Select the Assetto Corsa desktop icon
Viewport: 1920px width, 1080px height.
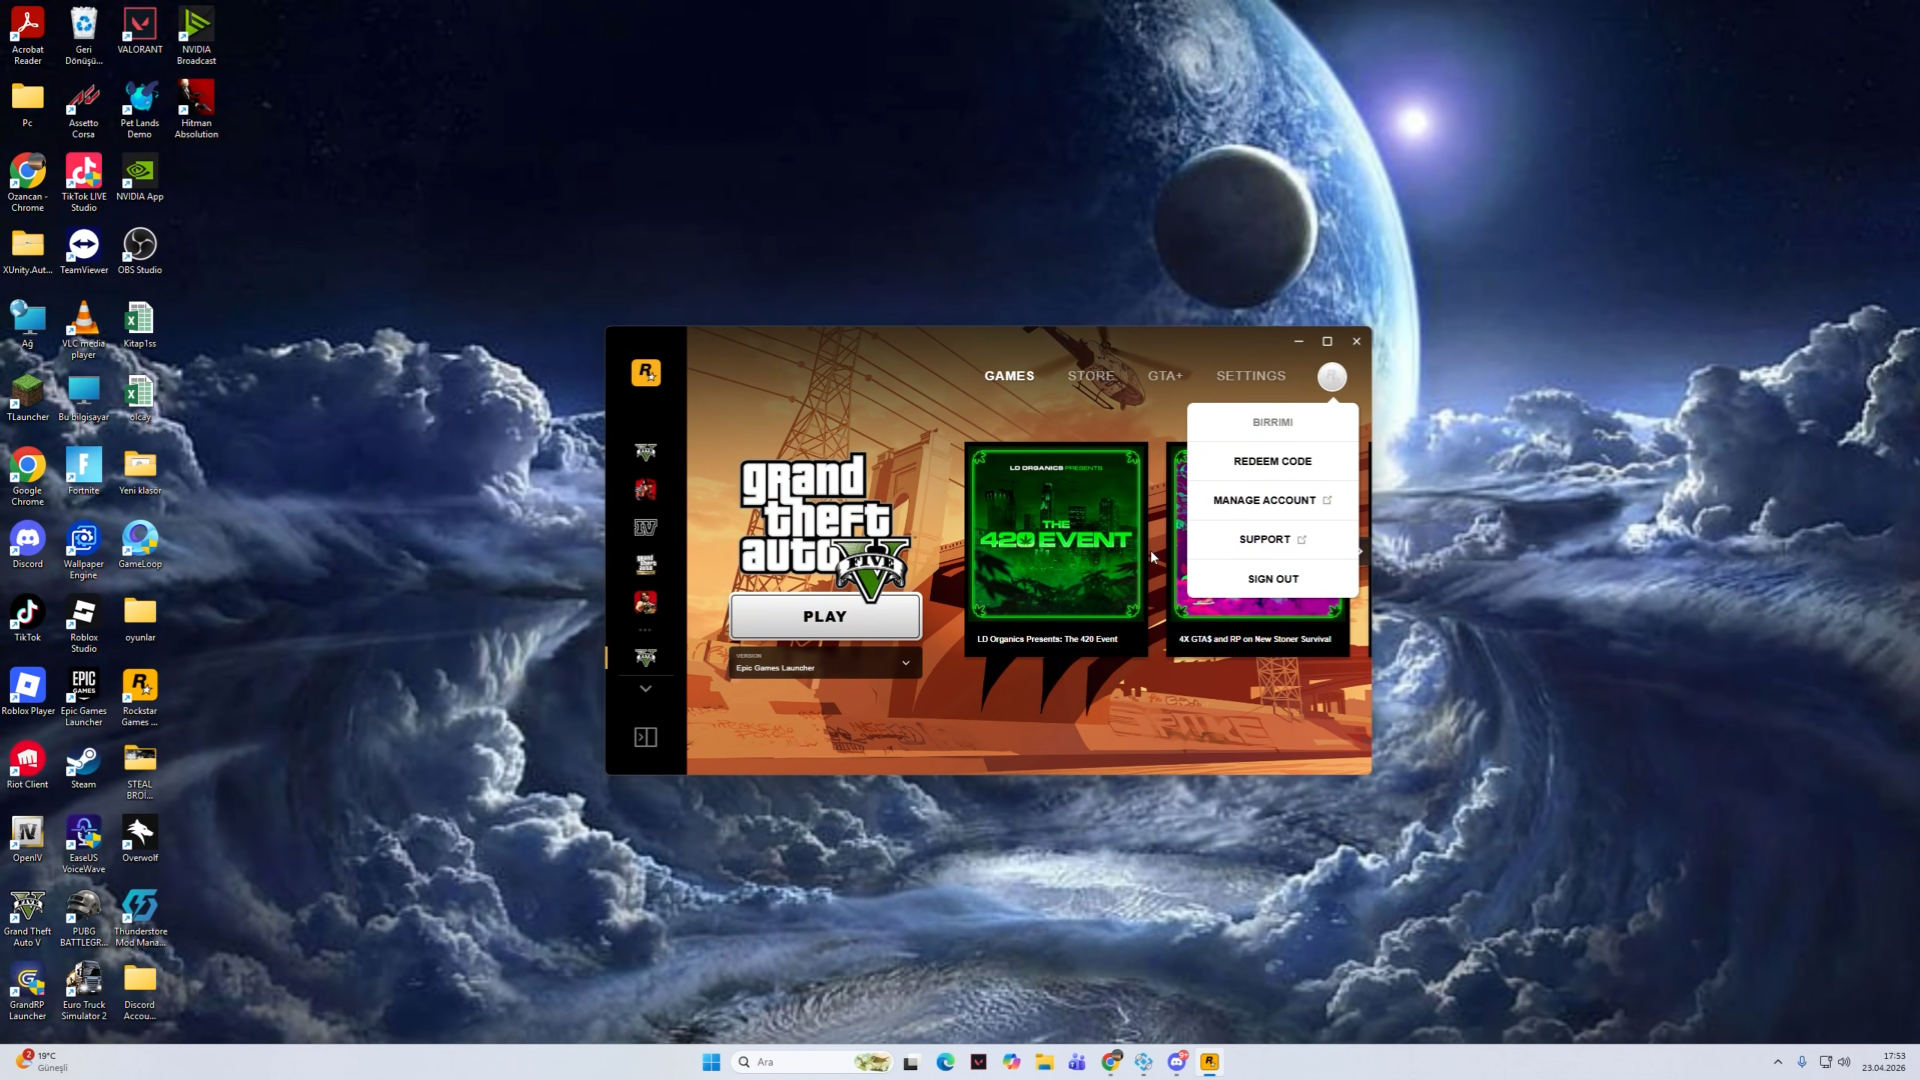(x=84, y=110)
